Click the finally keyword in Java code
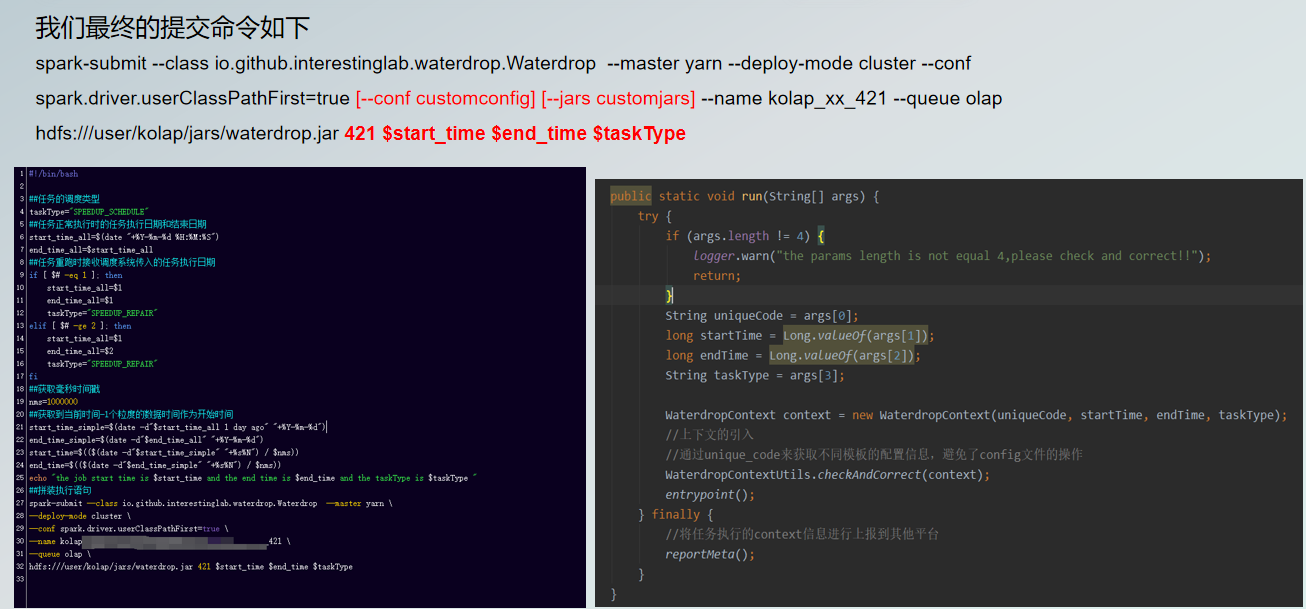Screen dimensions: 1306x609 pyautogui.click(x=676, y=514)
